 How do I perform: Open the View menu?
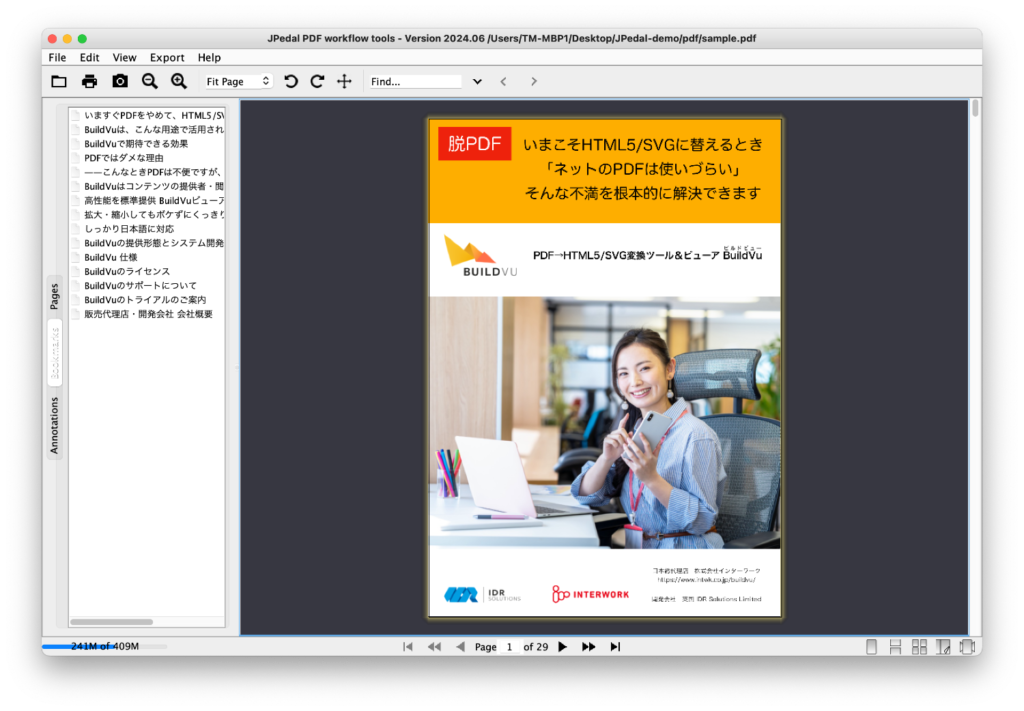[124, 57]
